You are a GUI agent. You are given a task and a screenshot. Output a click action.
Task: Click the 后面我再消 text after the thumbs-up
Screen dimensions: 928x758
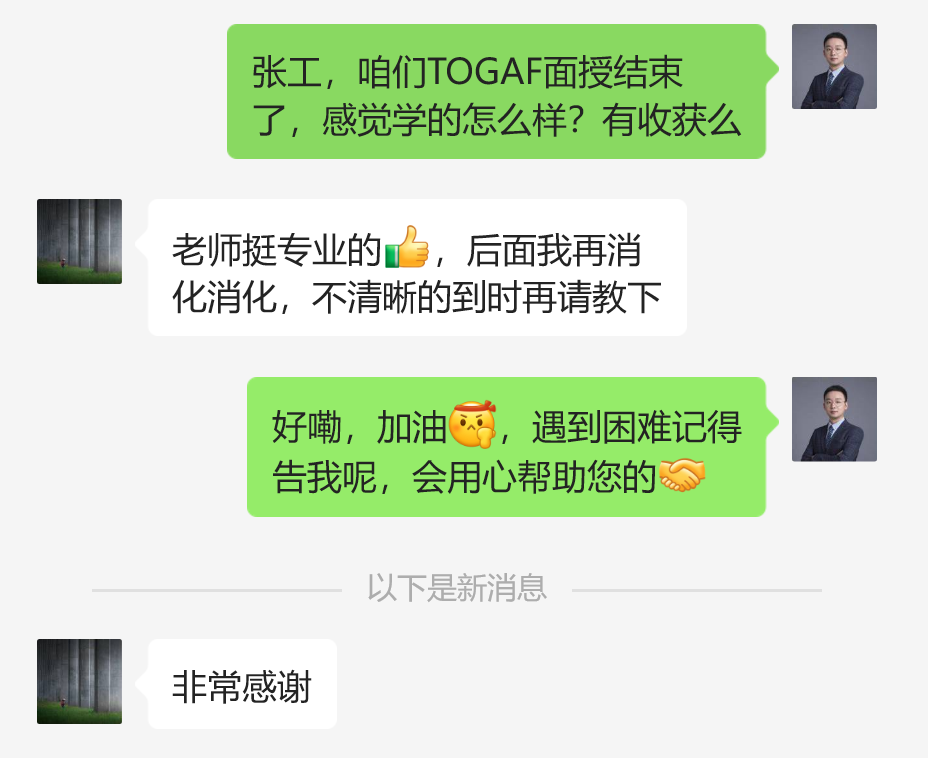coord(554,250)
